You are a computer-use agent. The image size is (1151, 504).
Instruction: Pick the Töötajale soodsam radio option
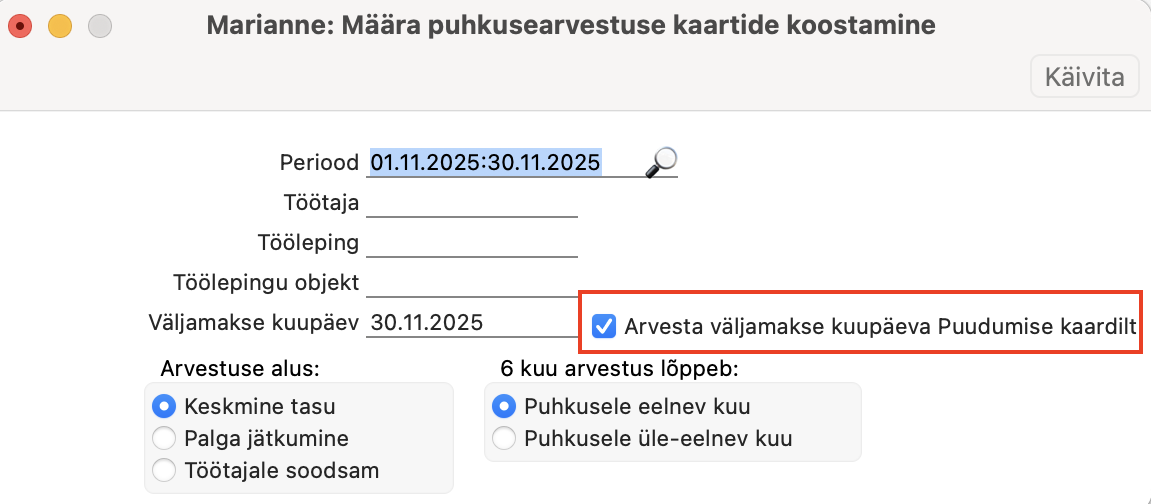click(x=162, y=469)
